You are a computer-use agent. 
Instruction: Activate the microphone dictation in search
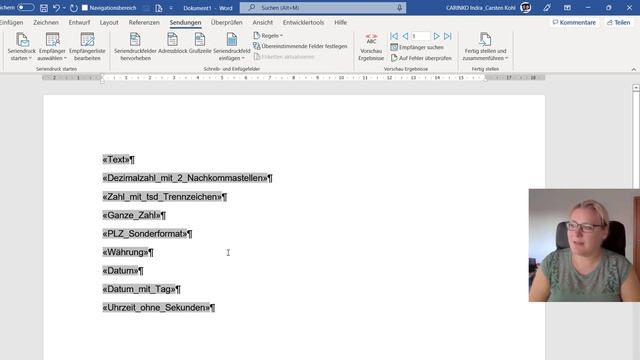[399, 8]
